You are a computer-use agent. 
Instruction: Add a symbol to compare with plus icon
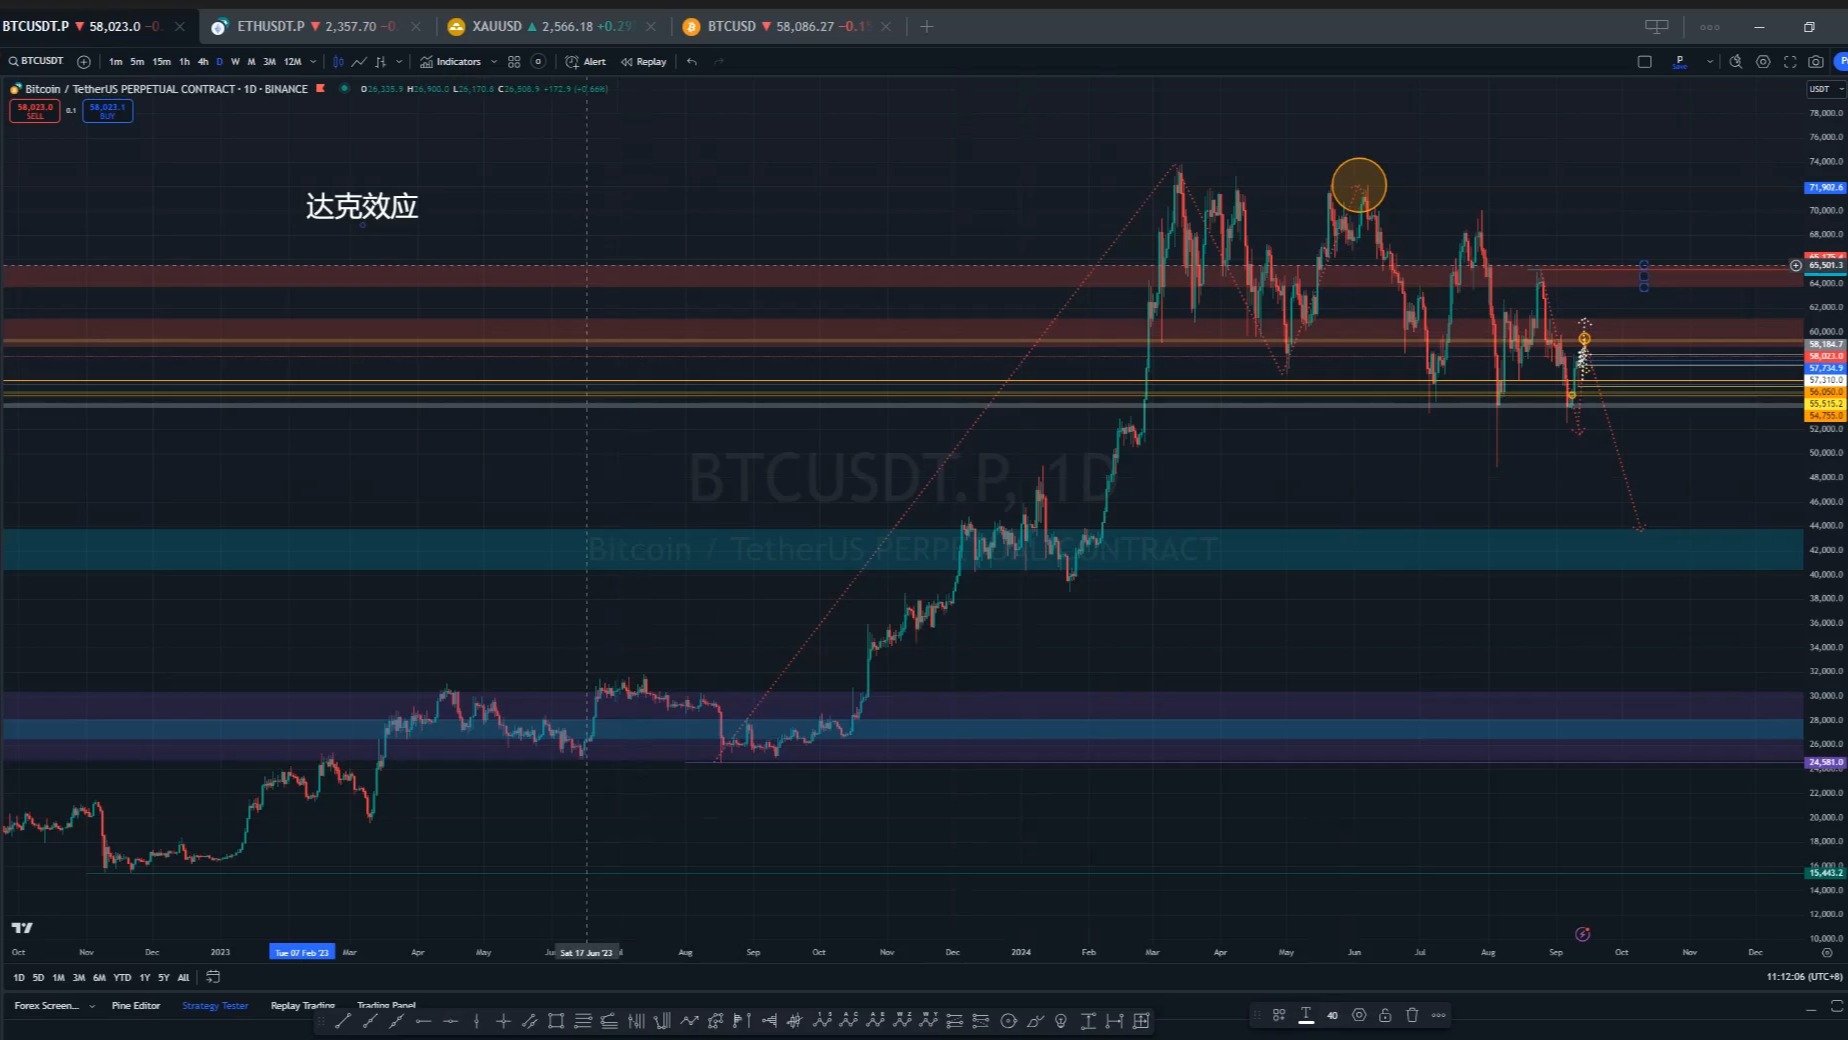tap(84, 62)
